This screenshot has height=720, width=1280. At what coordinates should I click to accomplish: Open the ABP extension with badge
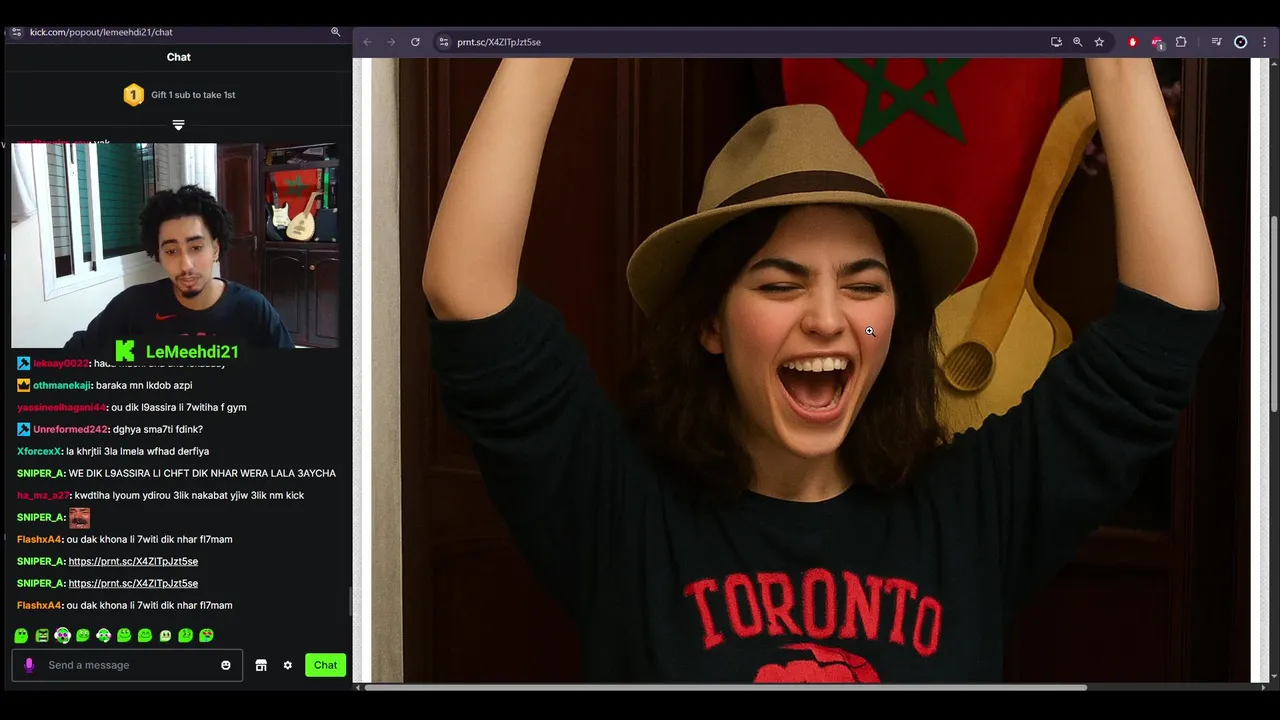click(1157, 42)
